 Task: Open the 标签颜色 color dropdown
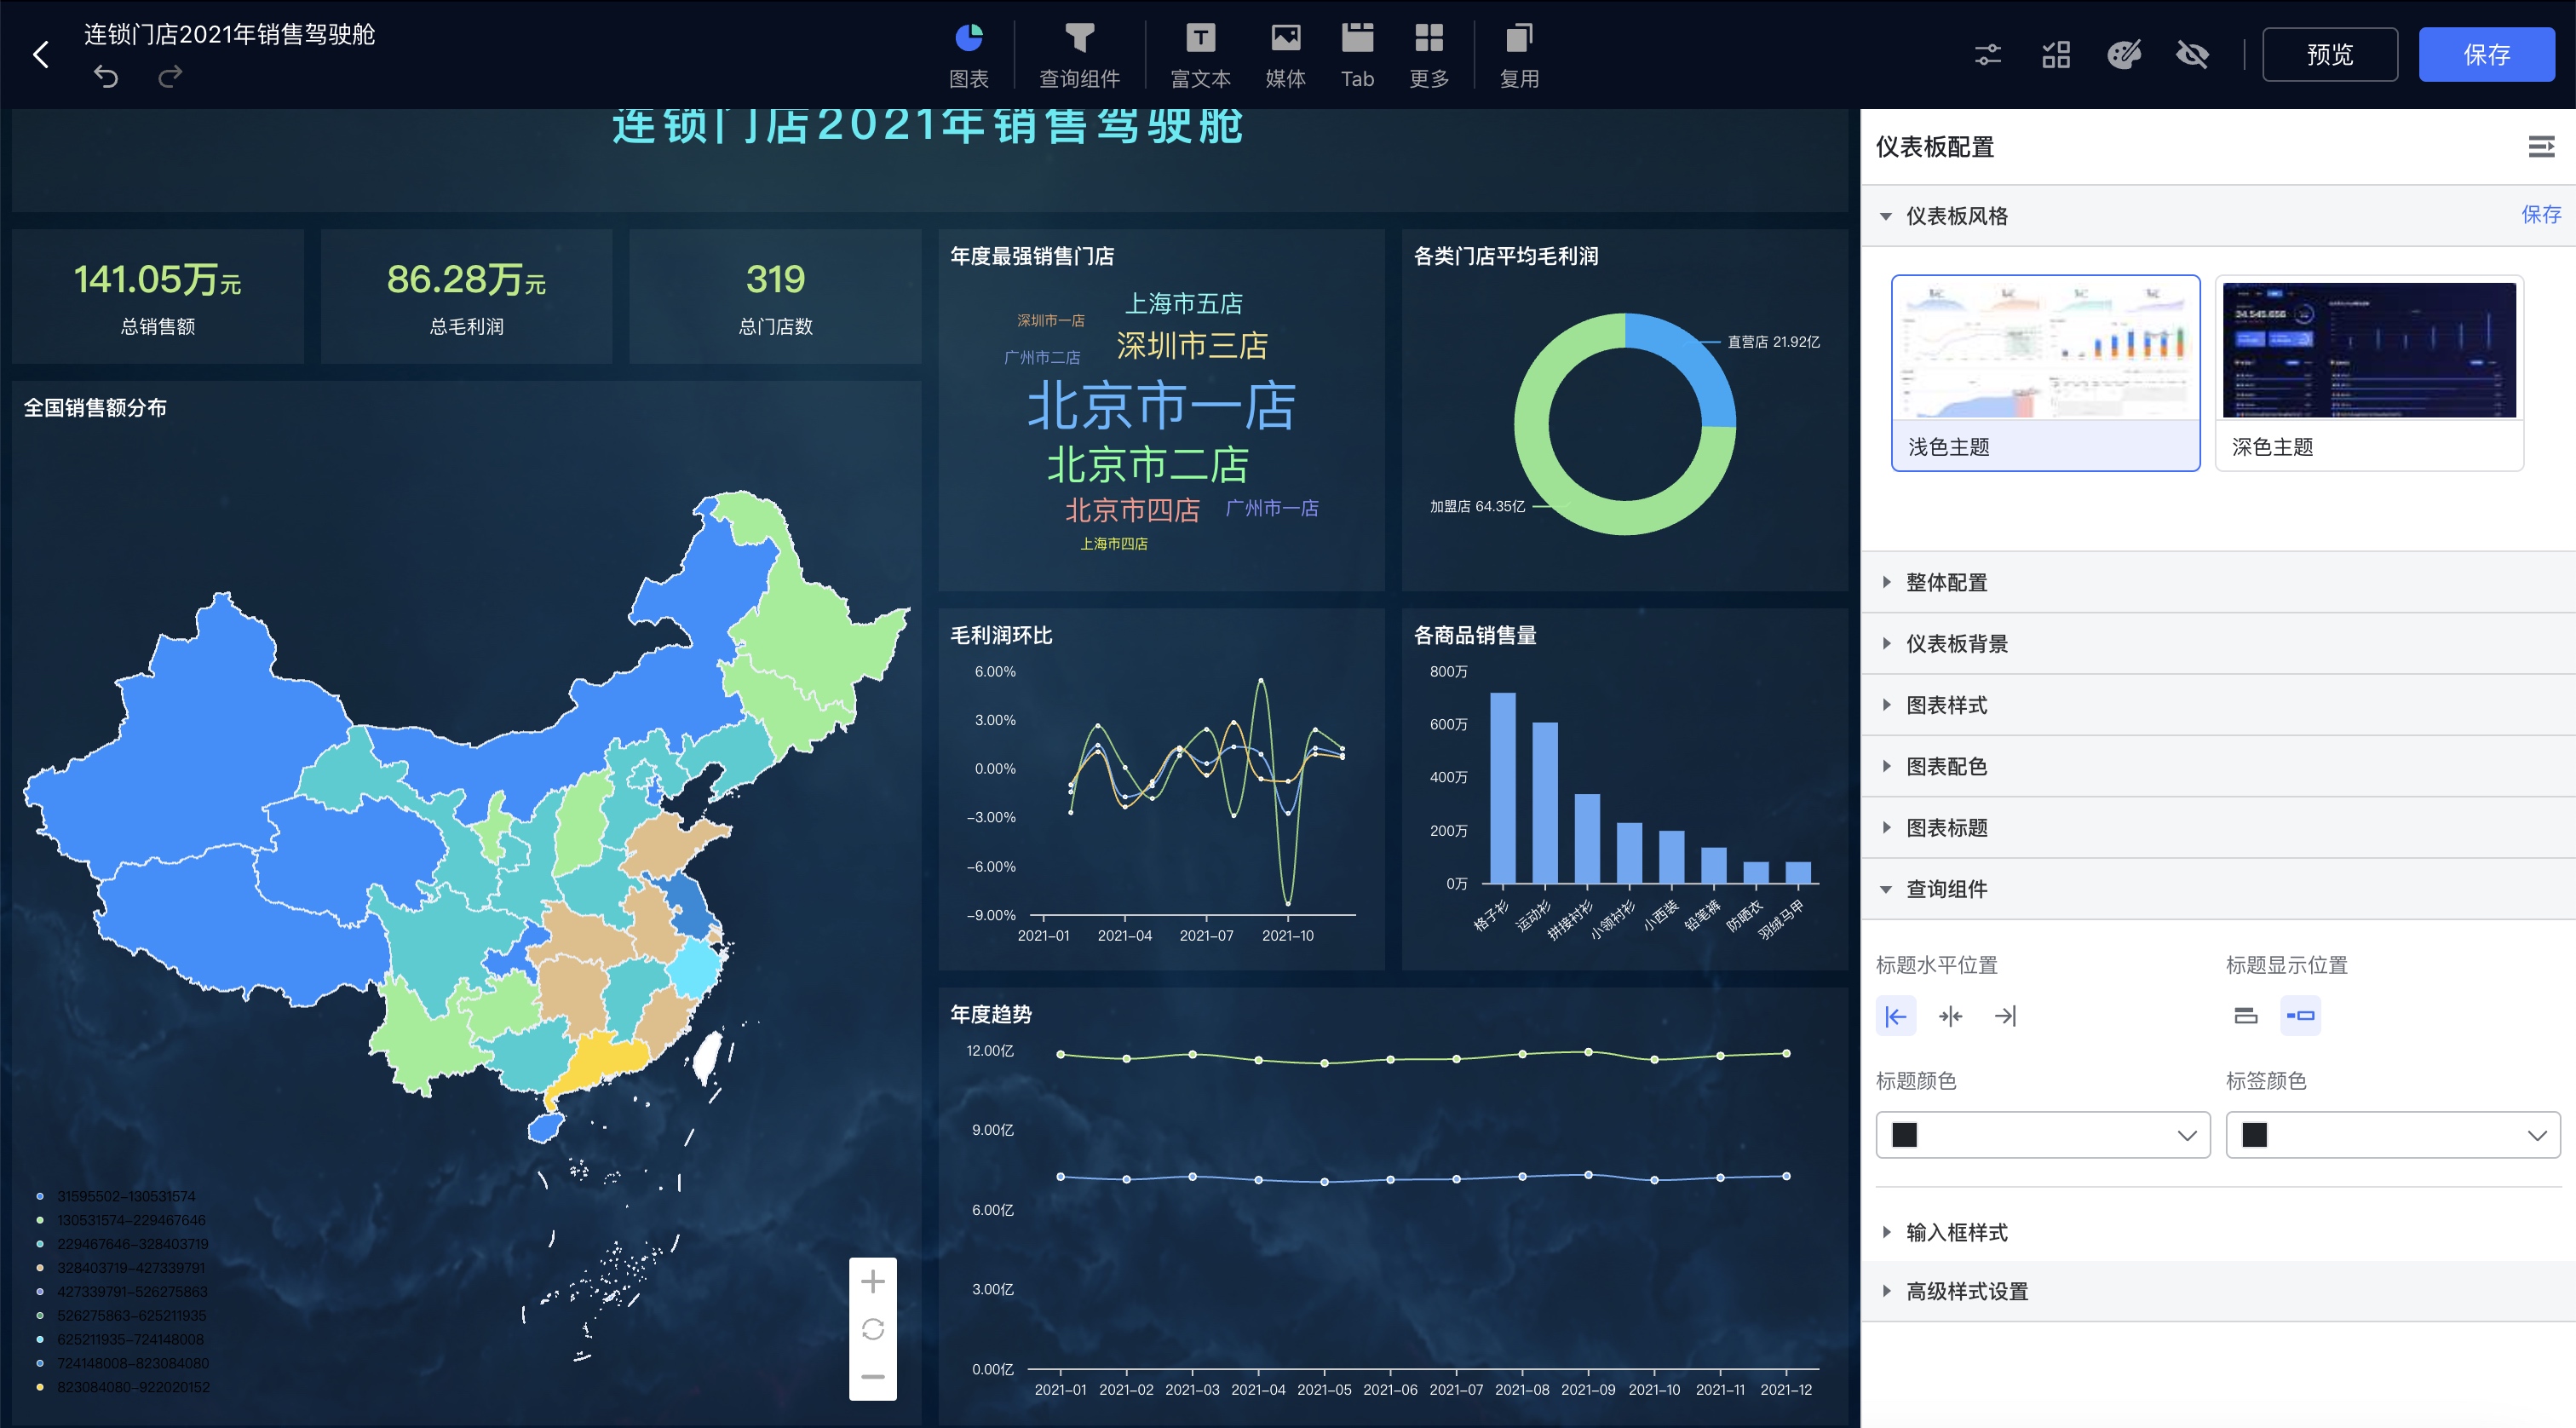pyautogui.click(x=2392, y=1135)
